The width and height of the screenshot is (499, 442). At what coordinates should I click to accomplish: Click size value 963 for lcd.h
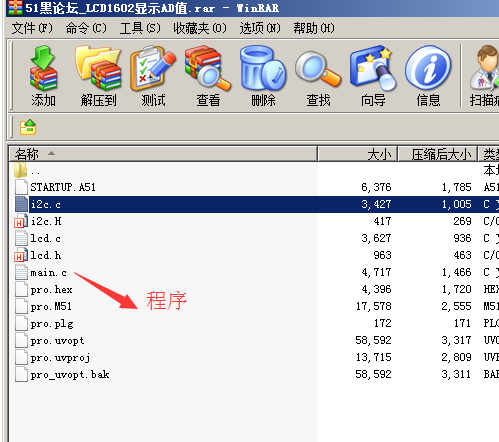[382, 255]
